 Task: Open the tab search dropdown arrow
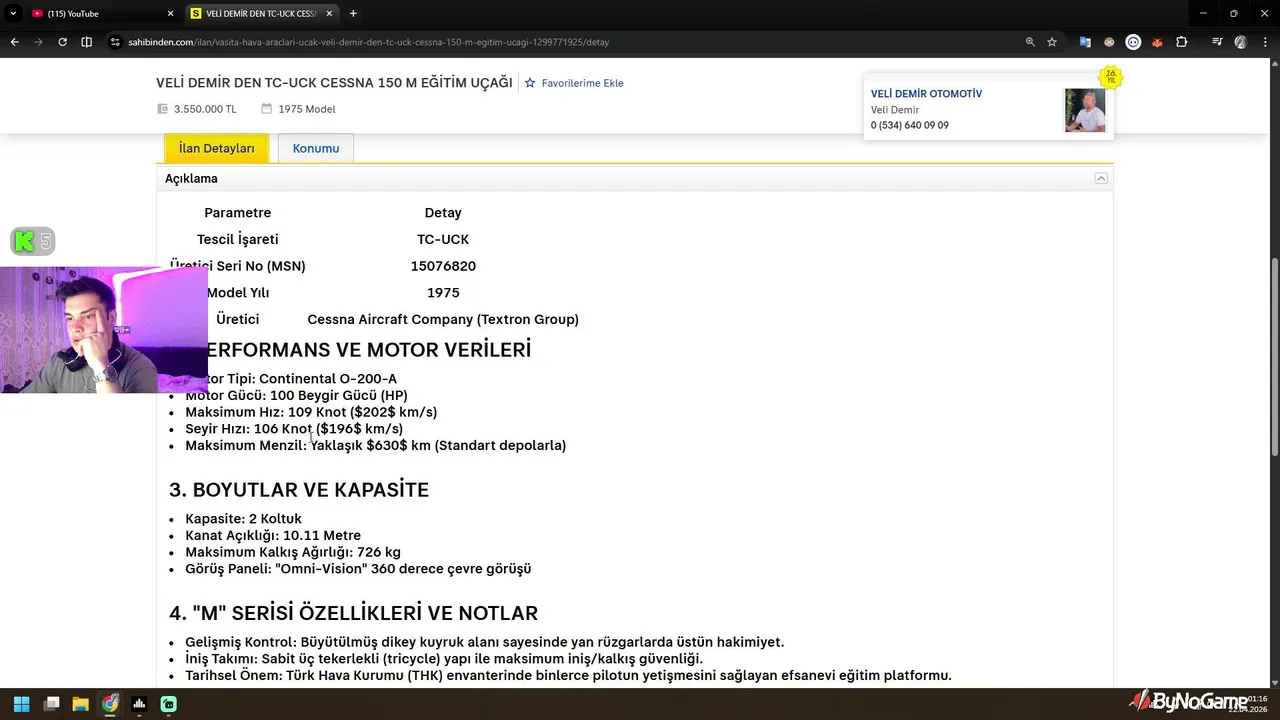pos(13,14)
